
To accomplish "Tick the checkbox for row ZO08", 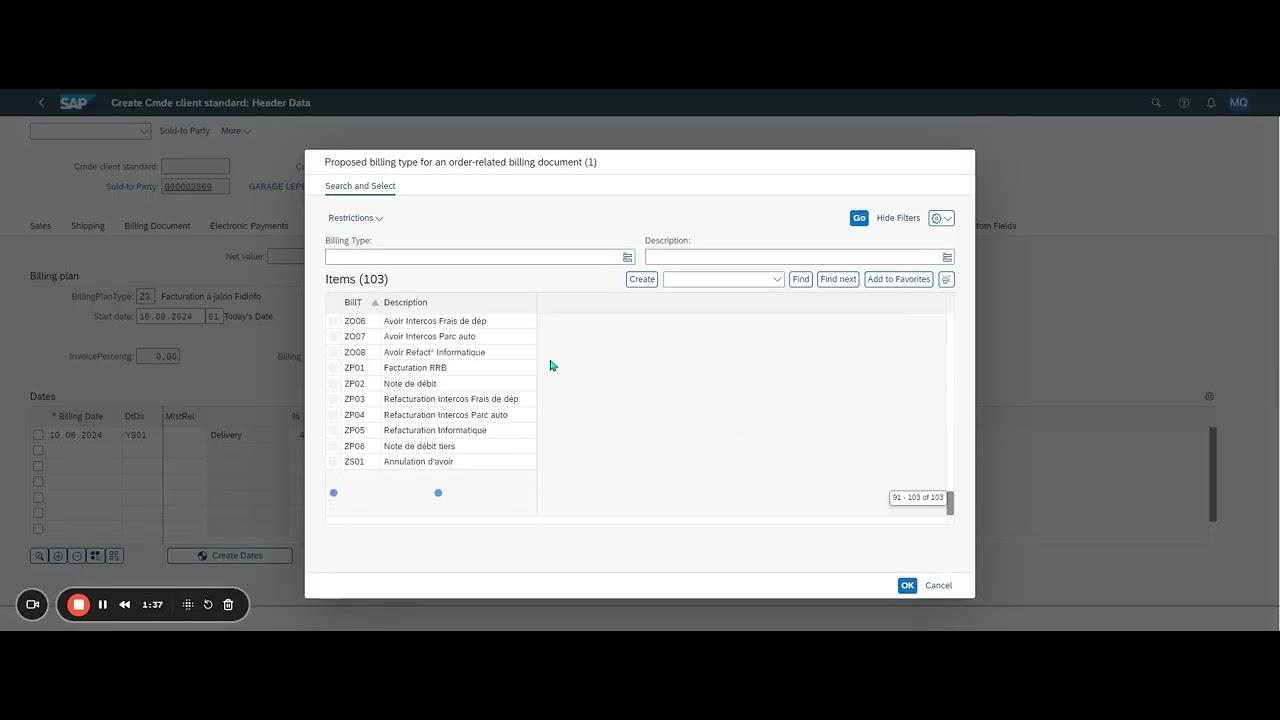I will tap(334, 352).
